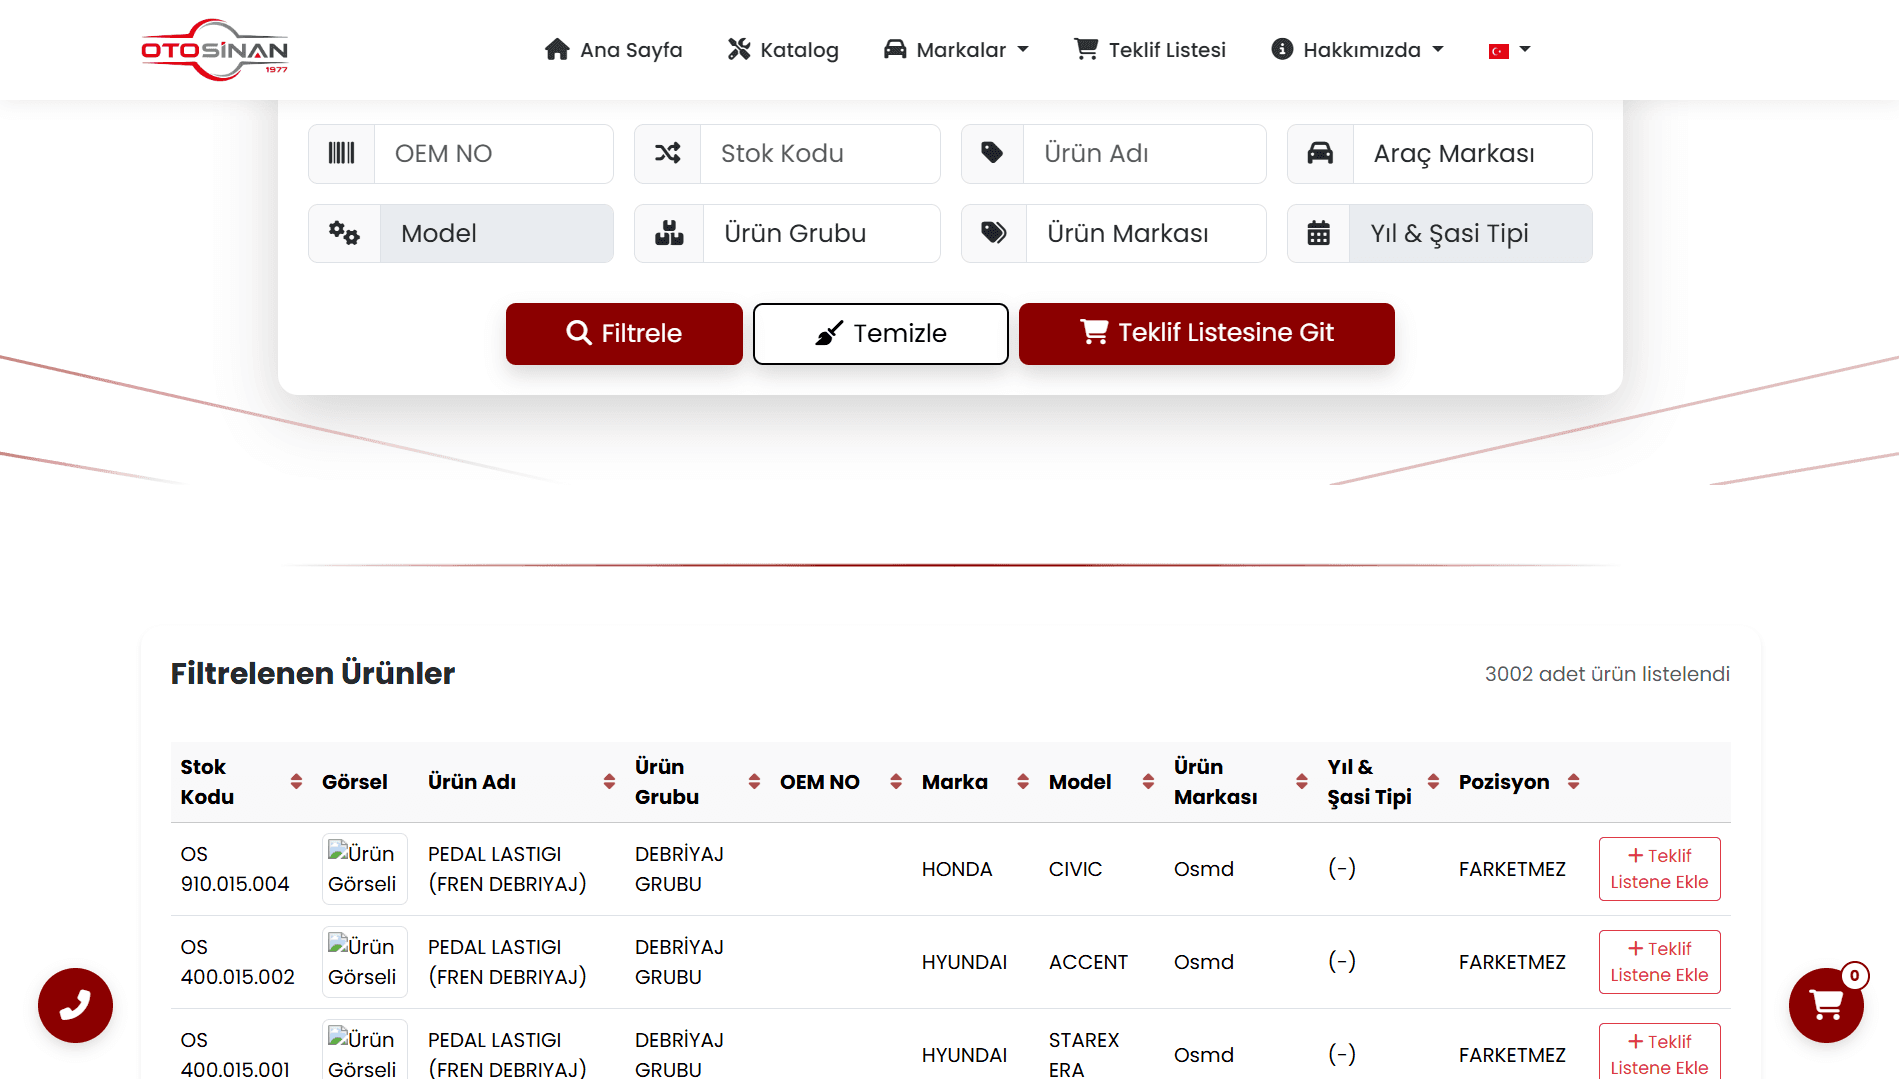Click the gears icon beside Model
Screen dimensions: 1899x1079
pos(344,233)
